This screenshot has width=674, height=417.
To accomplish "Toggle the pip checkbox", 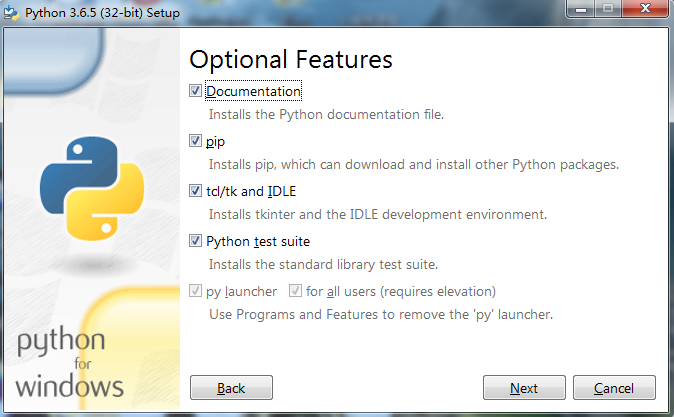I will coord(195,141).
